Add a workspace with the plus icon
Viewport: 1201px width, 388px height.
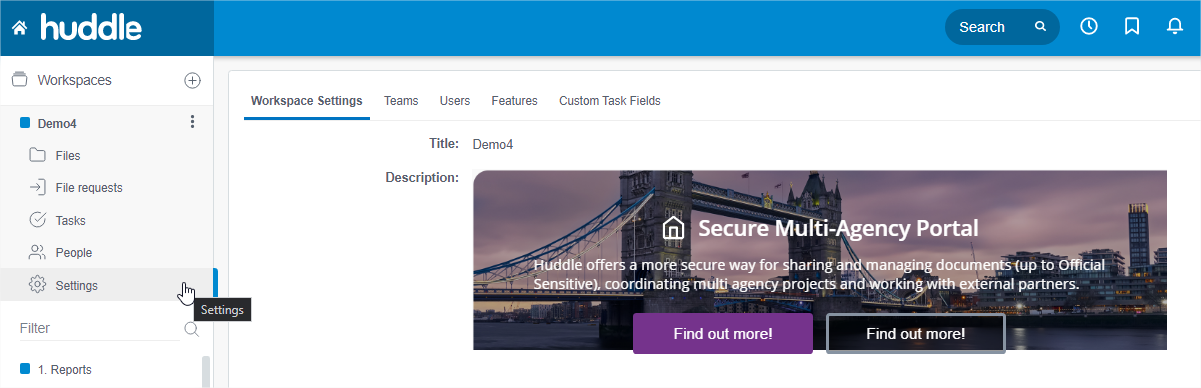[193, 80]
